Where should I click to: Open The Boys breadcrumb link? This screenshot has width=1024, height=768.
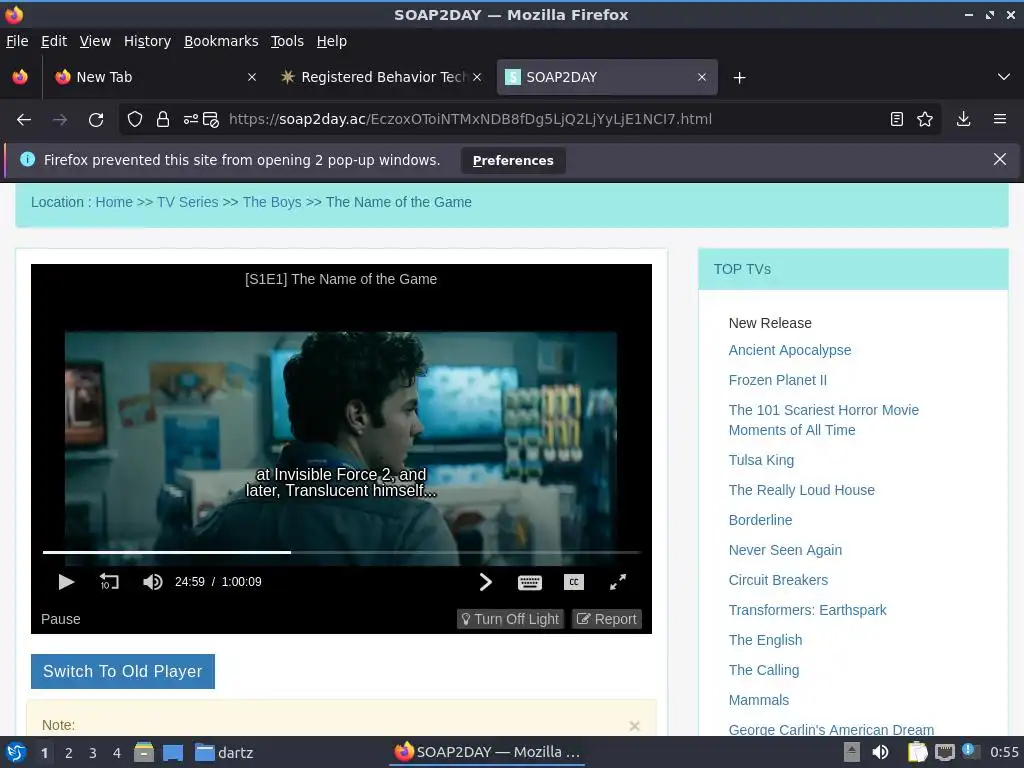[272, 202]
